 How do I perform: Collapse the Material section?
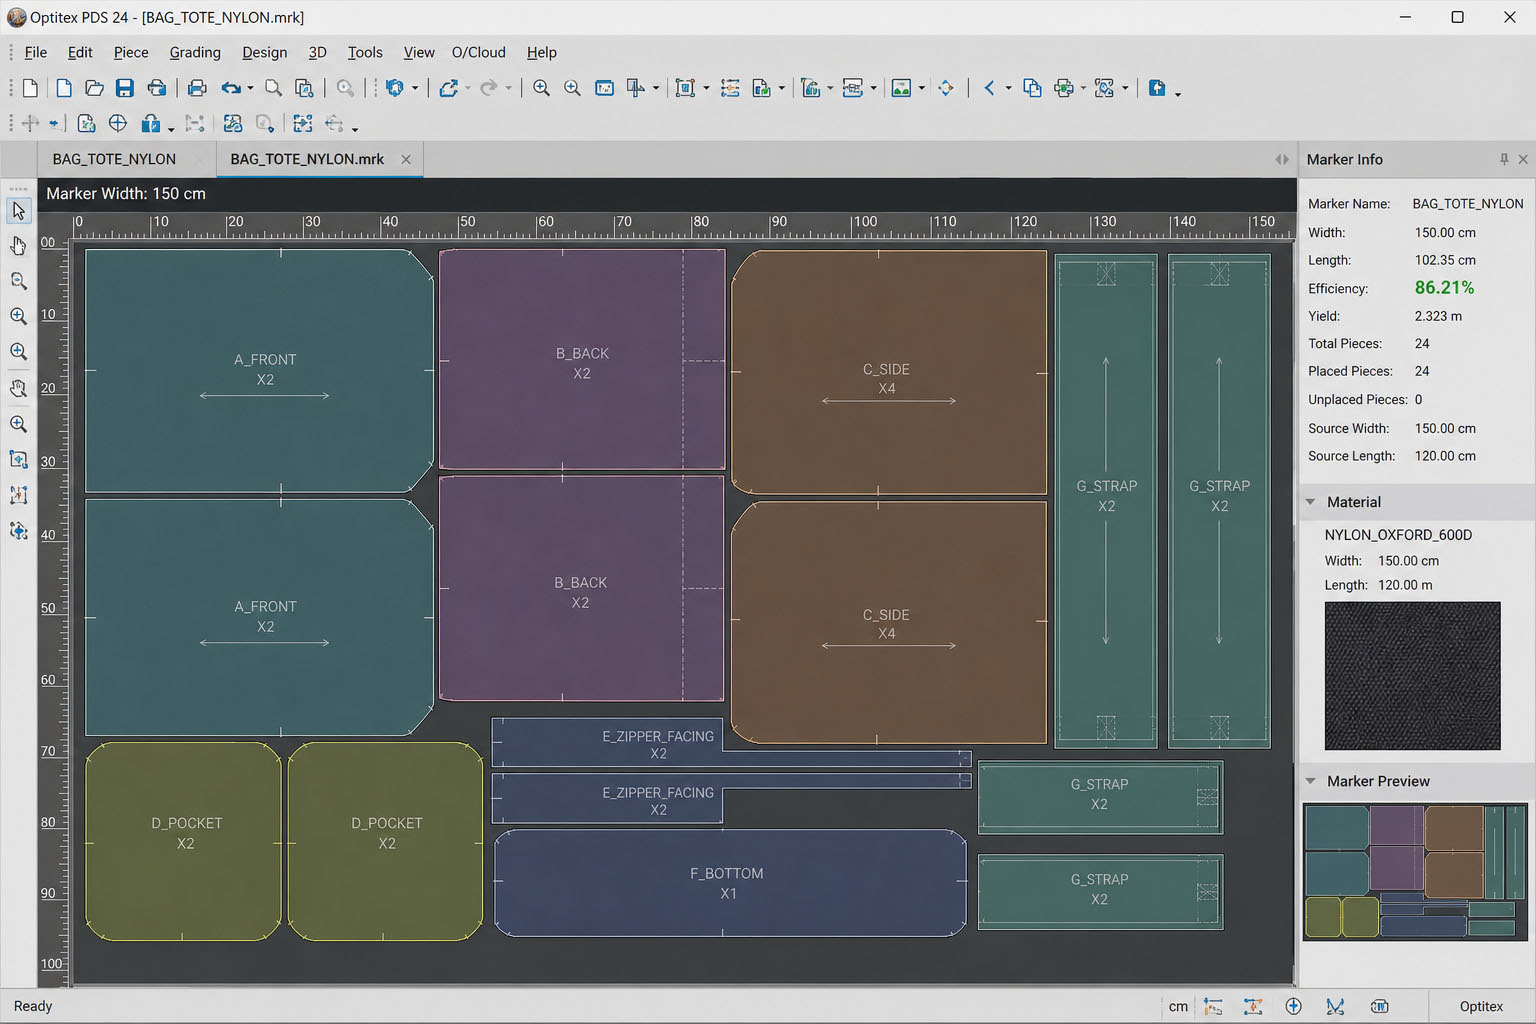(x=1311, y=502)
